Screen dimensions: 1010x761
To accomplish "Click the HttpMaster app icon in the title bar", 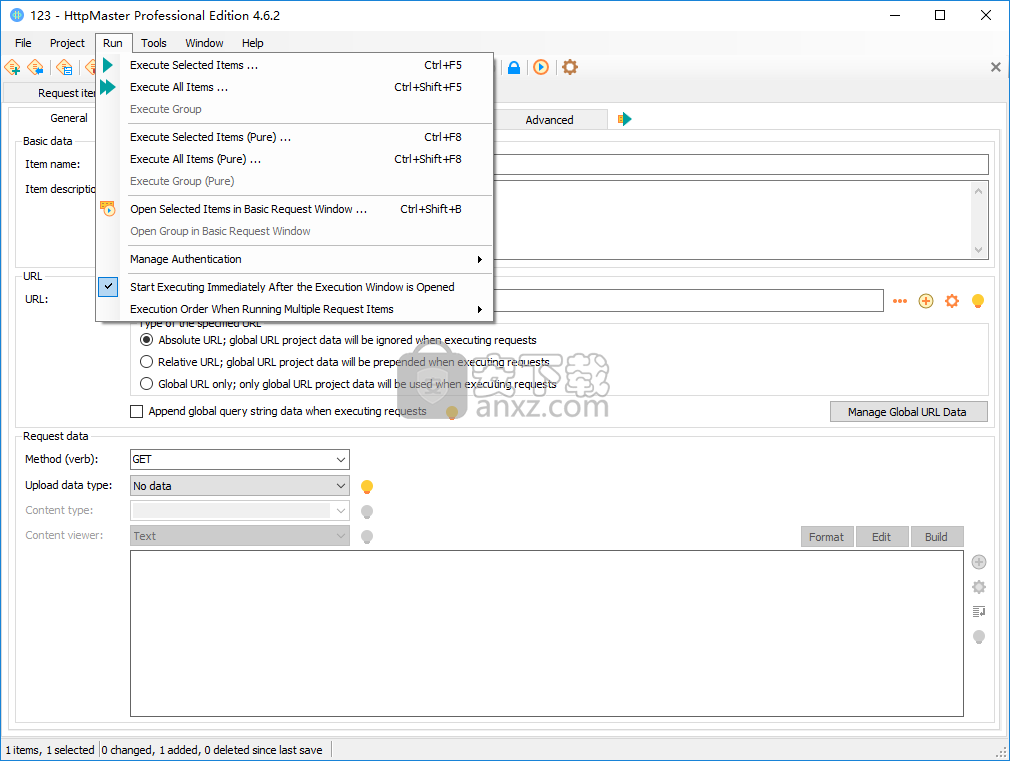I will click(x=17, y=15).
